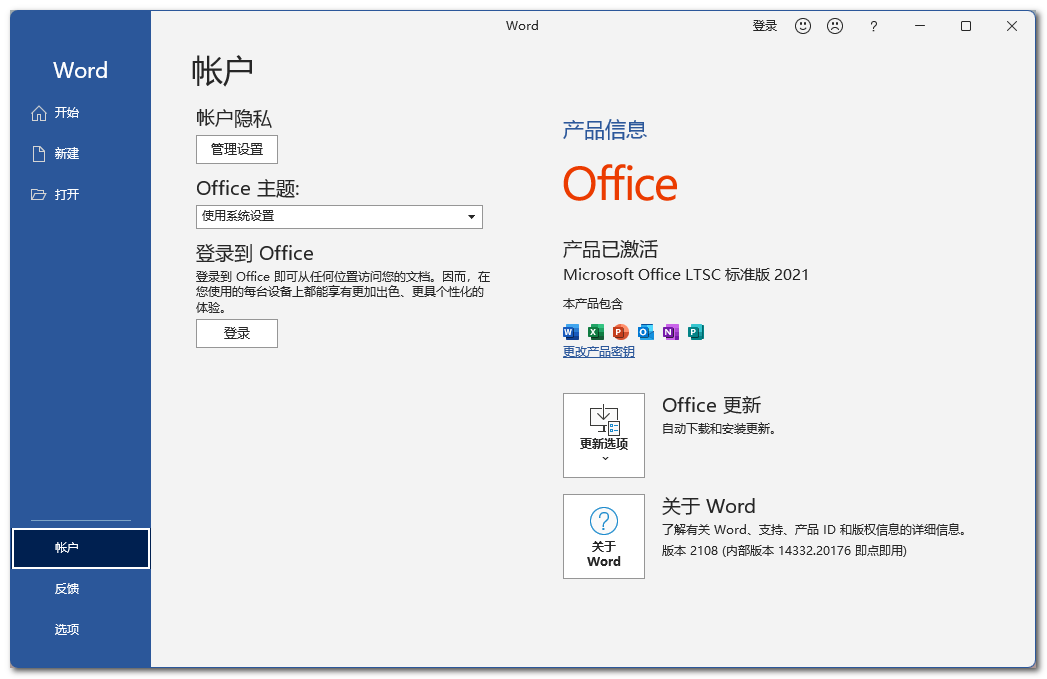This screenshot has height=679, width=1047.
Task: Open the Office 主题 dropdown showing 使用系统设置
Action: (x=339, y=216)
